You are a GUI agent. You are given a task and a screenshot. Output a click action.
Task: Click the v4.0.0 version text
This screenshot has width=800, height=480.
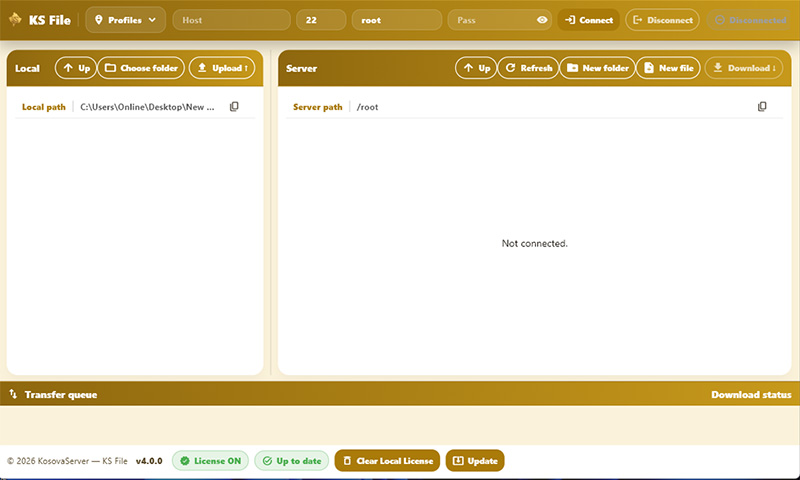tap(149, 461)
